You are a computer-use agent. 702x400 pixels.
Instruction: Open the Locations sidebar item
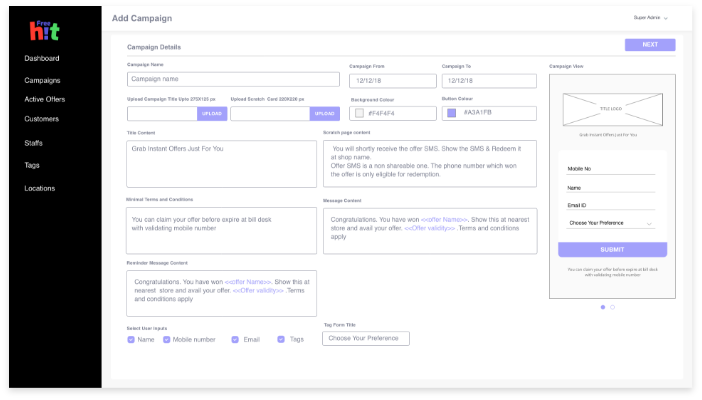pos(40,188)
